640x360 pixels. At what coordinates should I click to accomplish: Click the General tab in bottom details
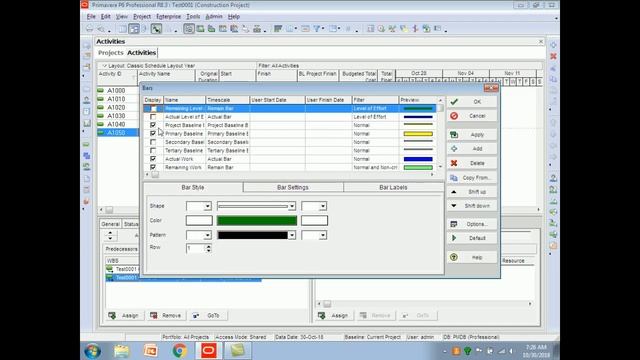[111, 224]
